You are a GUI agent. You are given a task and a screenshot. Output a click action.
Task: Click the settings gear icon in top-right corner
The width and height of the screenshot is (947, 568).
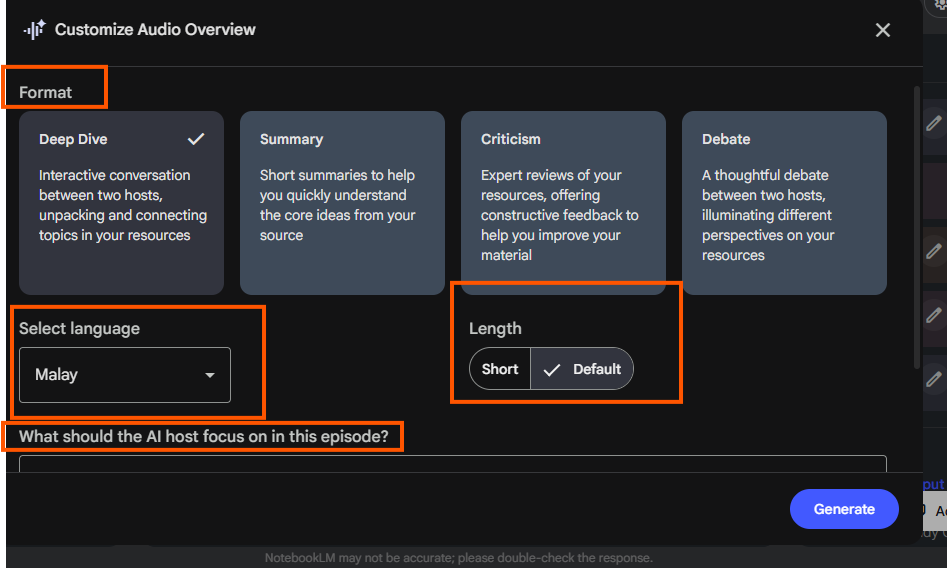click(x=938, y=5)
